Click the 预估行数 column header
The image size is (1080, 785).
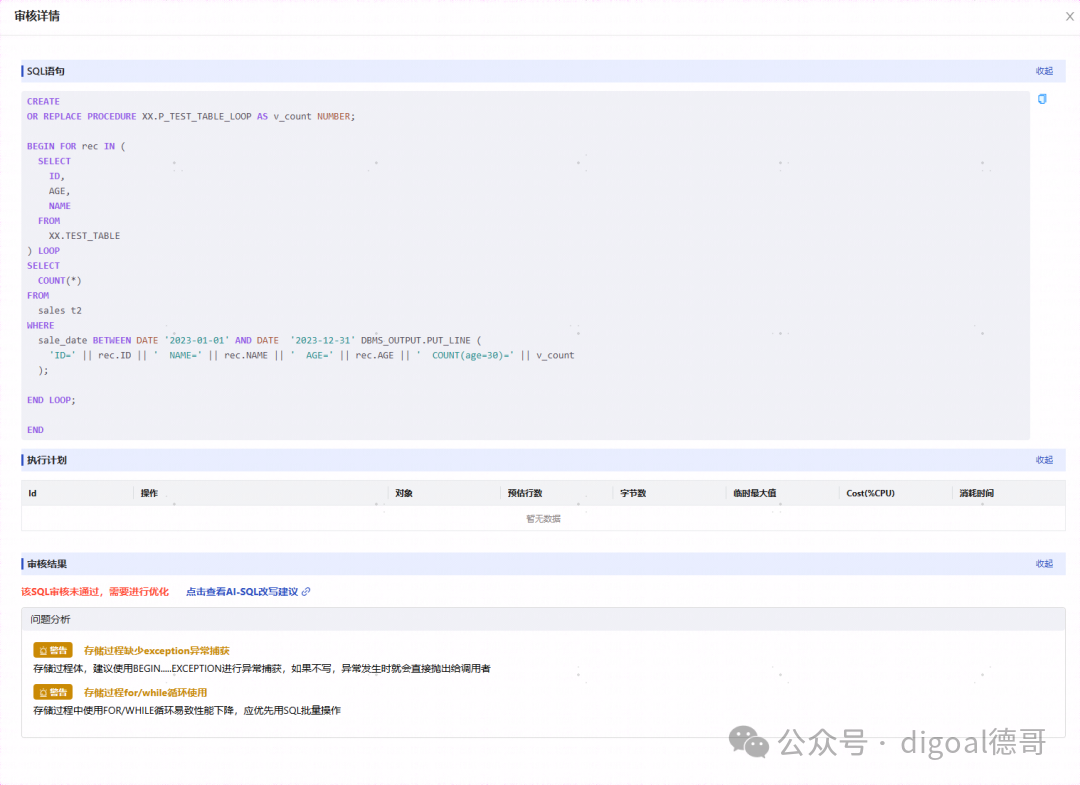coord(525,493)
